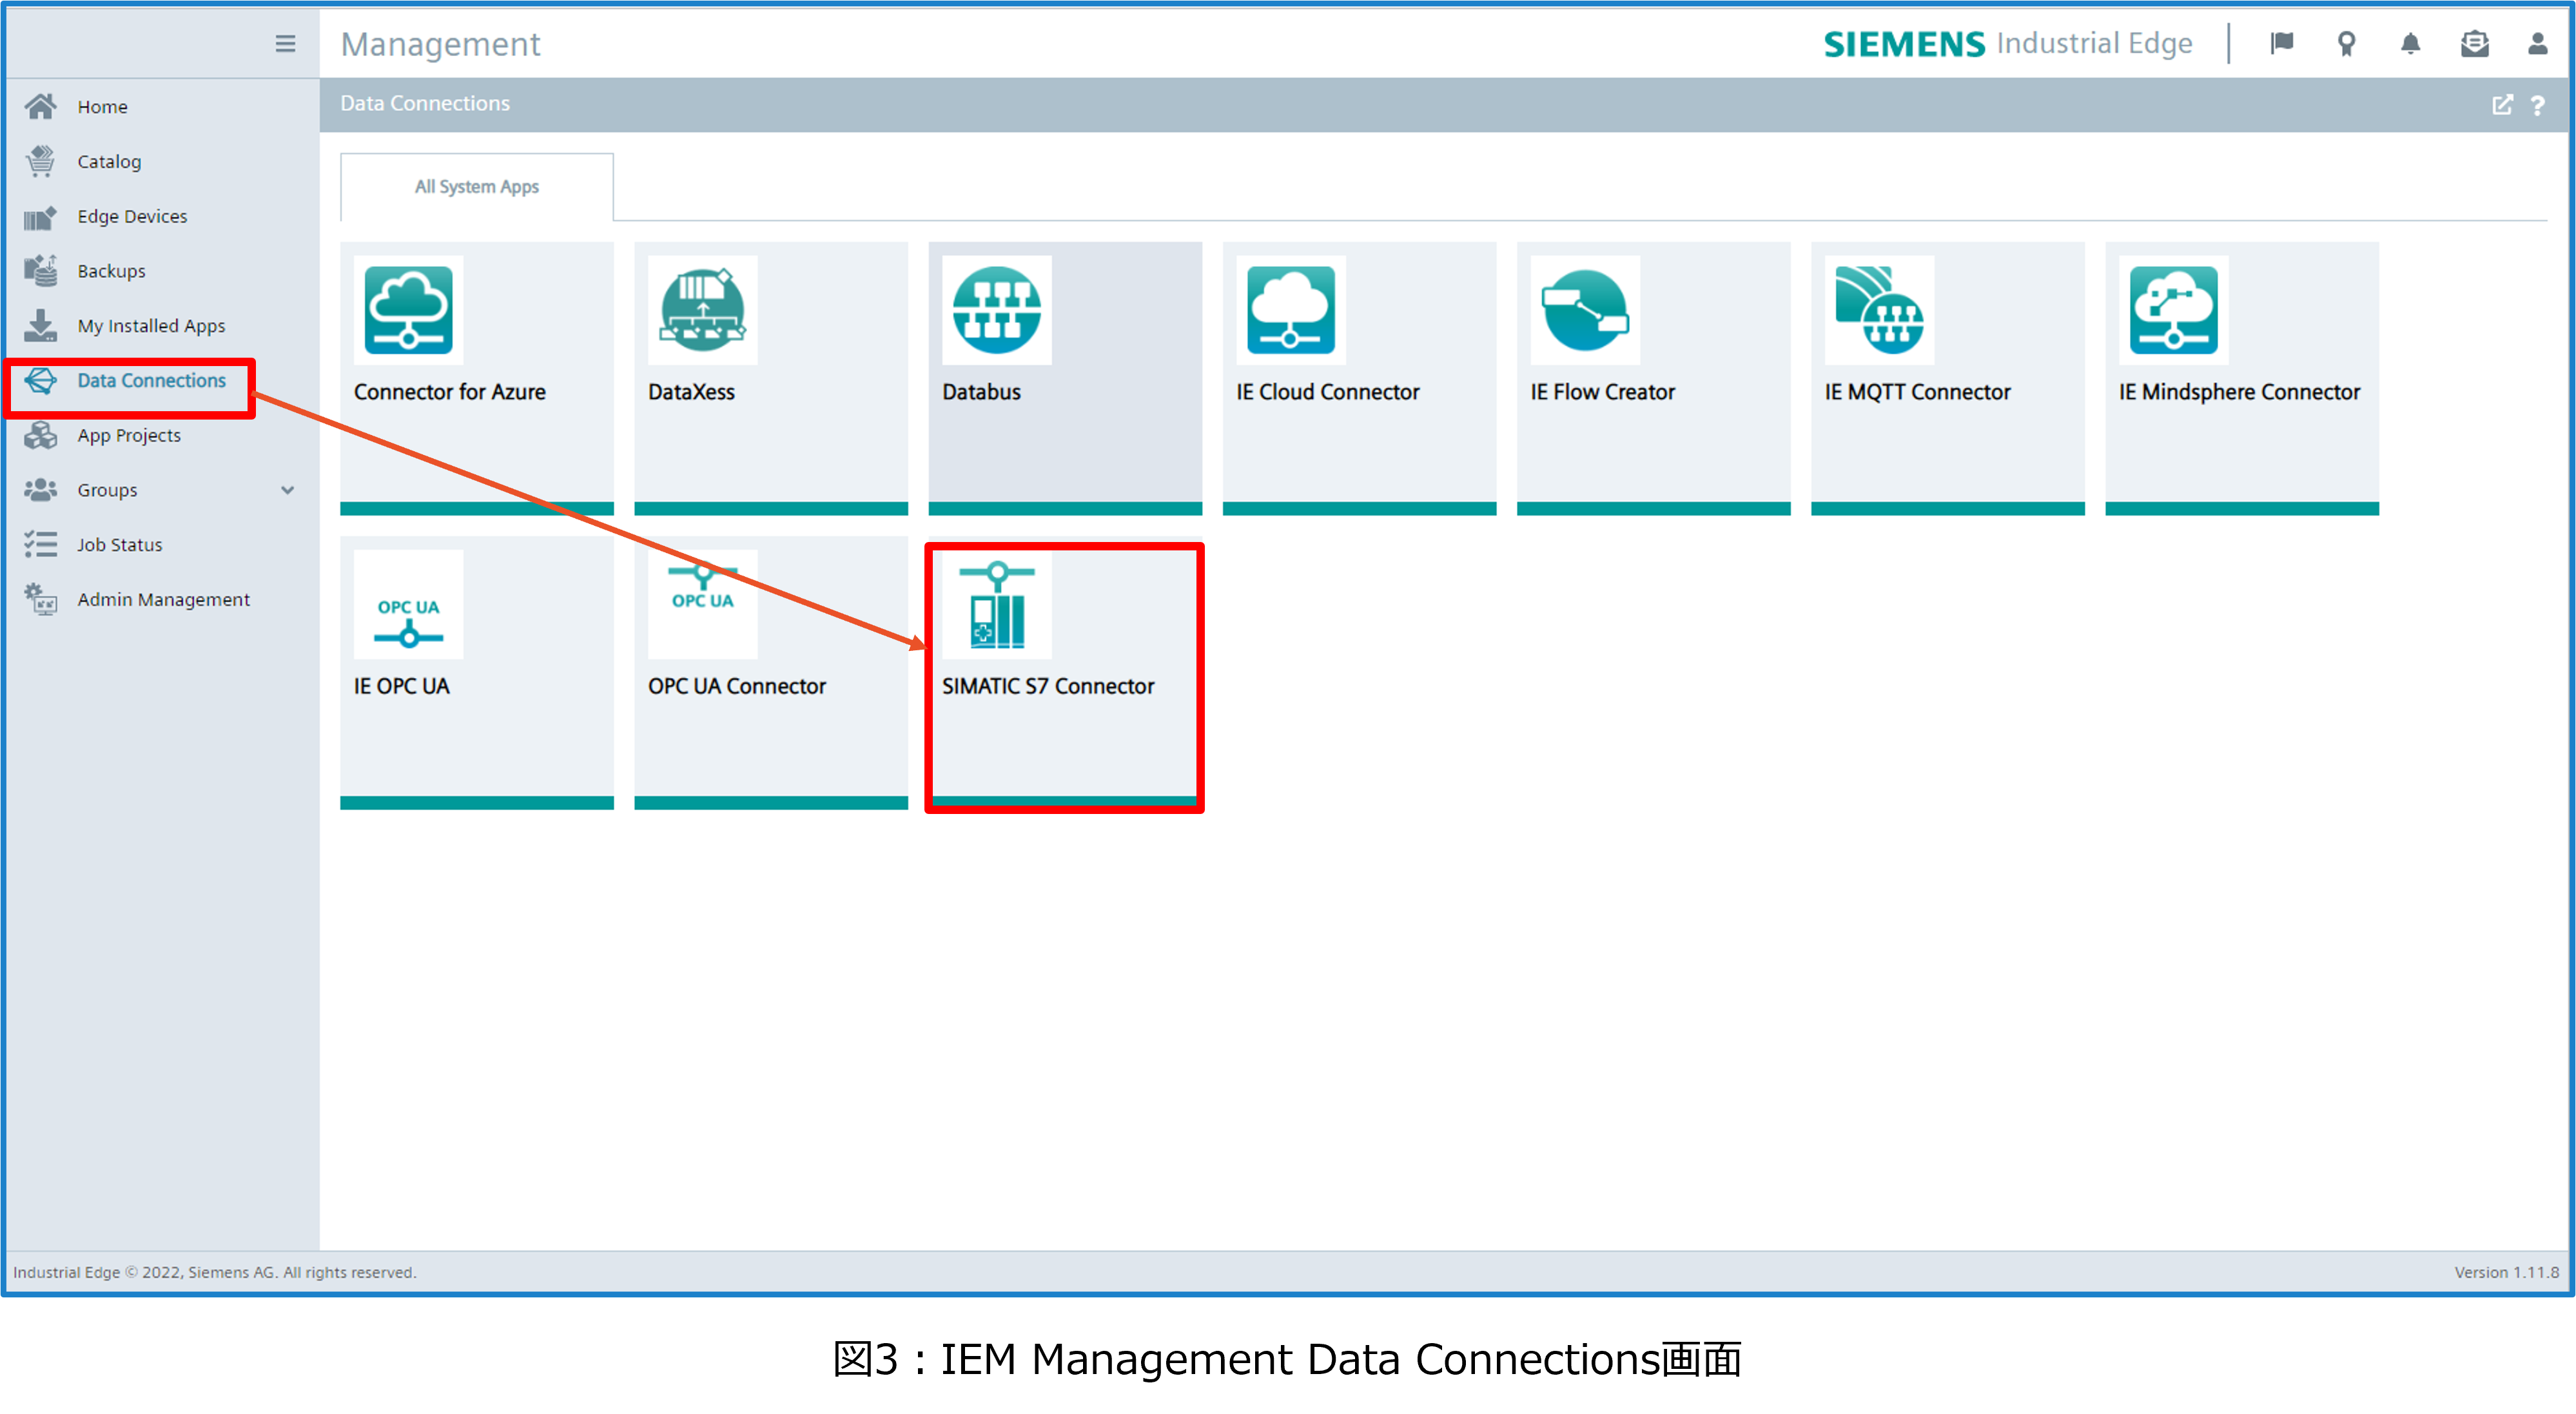2576x1414 pixels.
Task: Go to Edge Devices in sidebar
Action: tap(132, 216)
